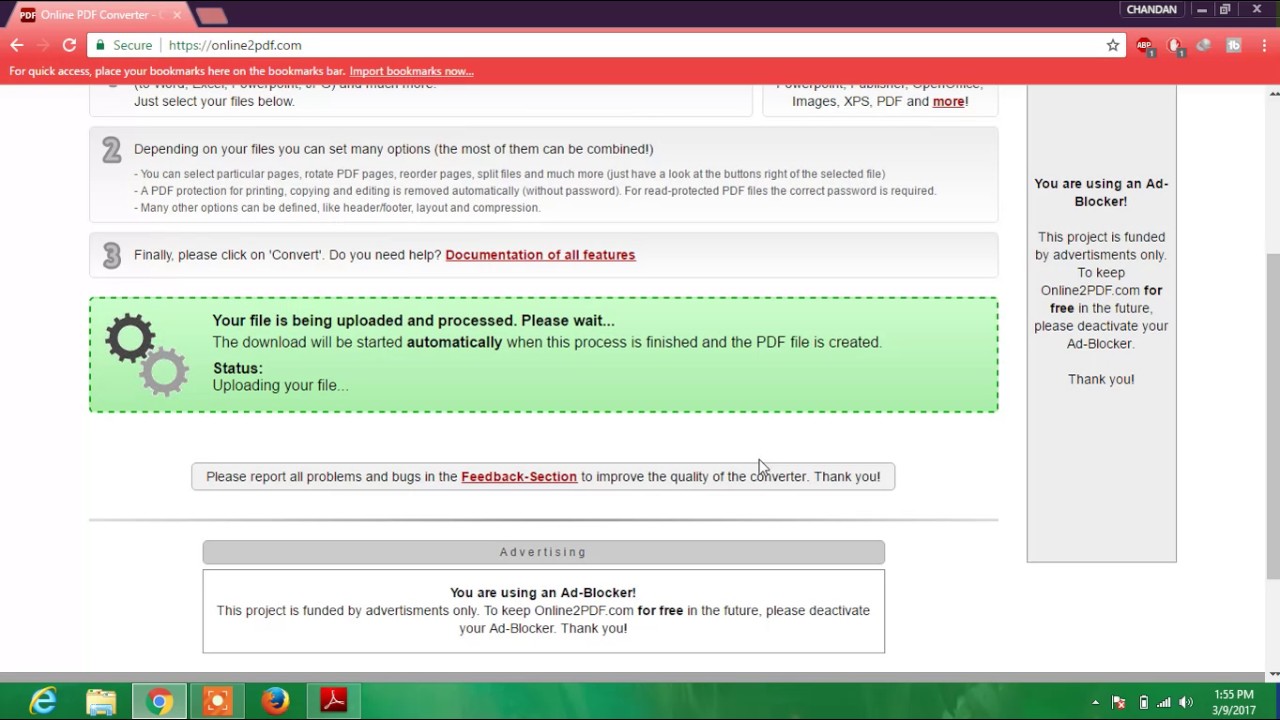Open the red hand blocker extension
Image resolution: width=1280 pixels, height=720 pixels.
[1175, 45]
